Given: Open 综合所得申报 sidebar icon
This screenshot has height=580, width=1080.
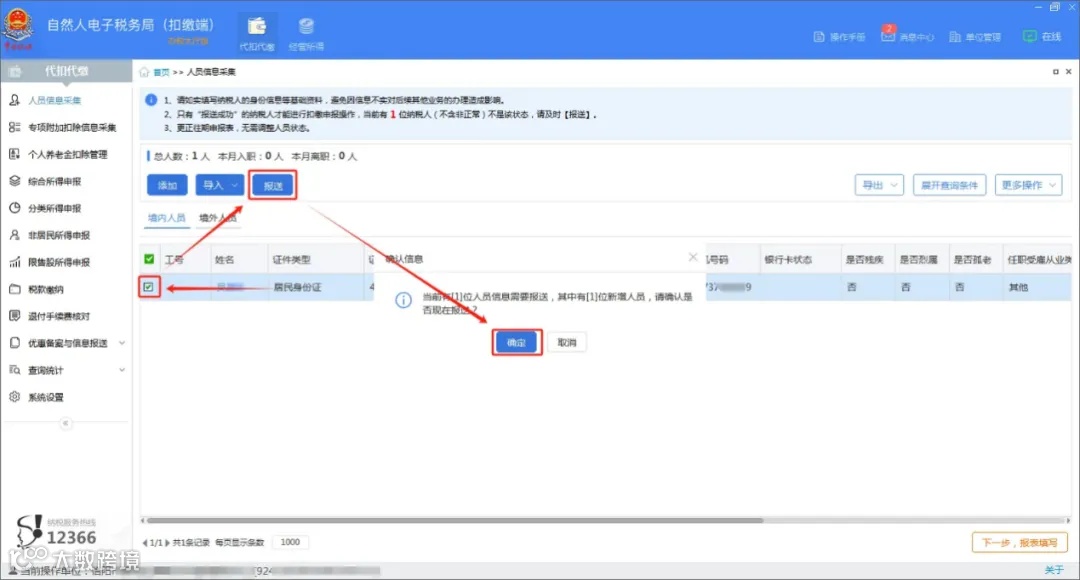Looking at the screenshot, I should click(x=14, y=181).
